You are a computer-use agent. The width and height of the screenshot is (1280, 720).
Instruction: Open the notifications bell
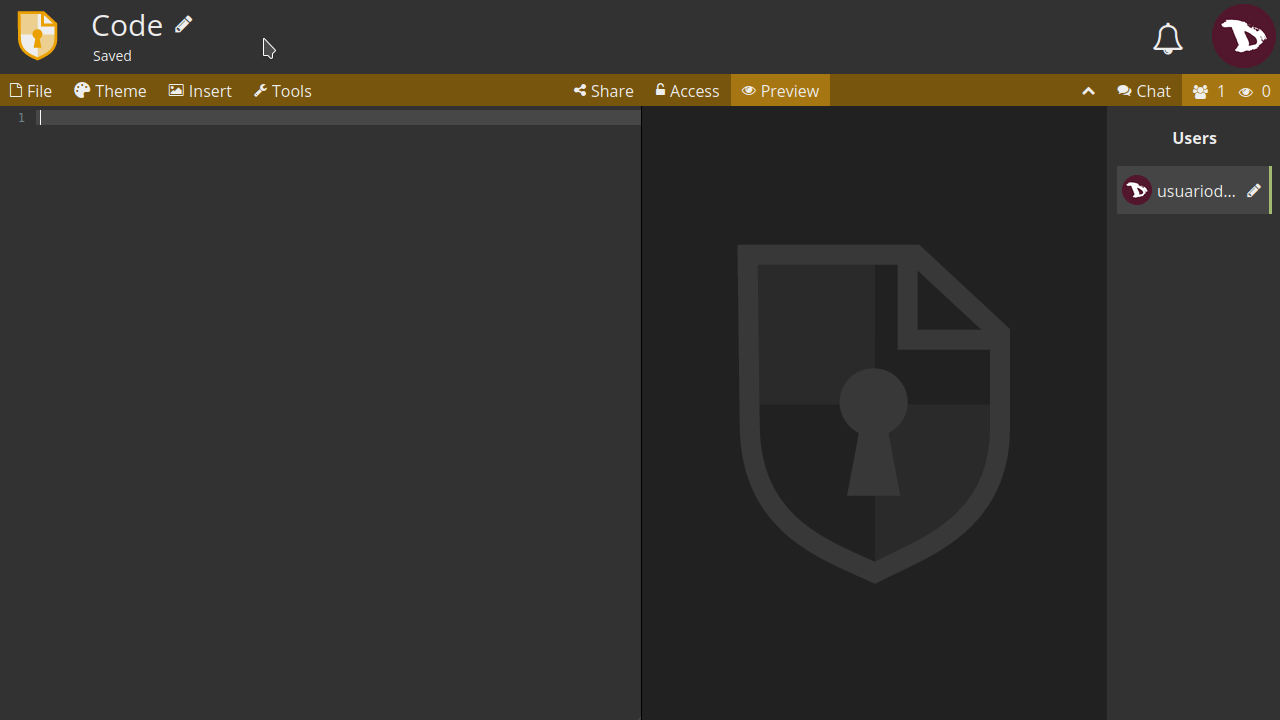pyautogui.click(x=1167, y=38)
